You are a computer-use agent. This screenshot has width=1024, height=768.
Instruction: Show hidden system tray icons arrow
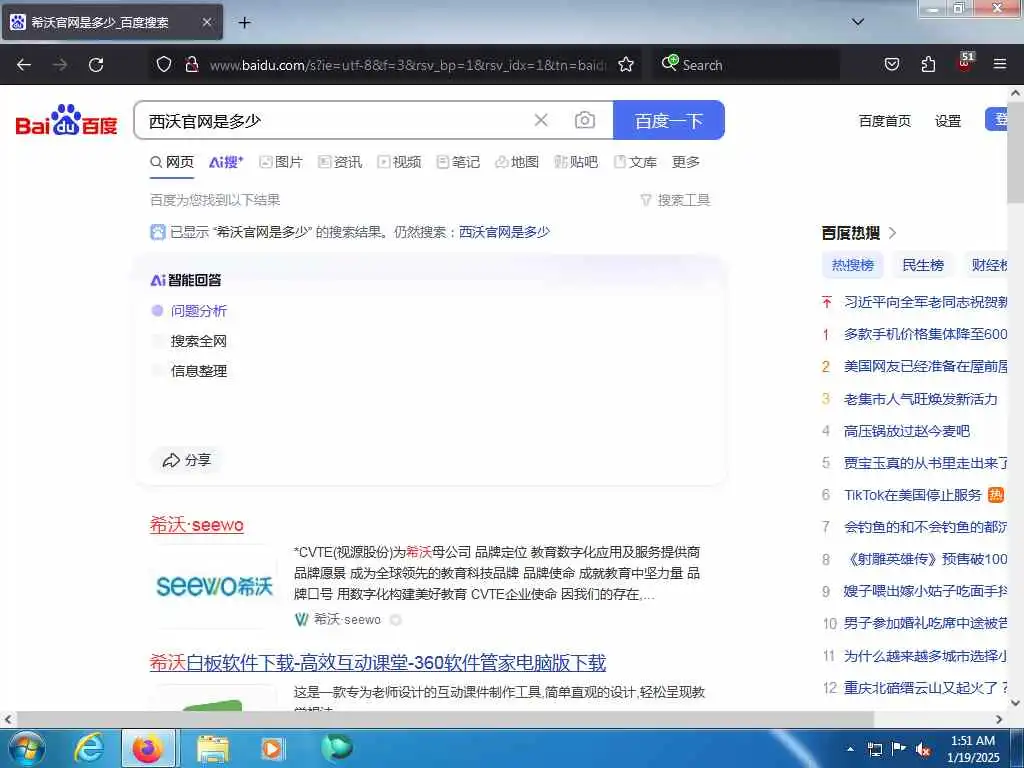point(850,749)
